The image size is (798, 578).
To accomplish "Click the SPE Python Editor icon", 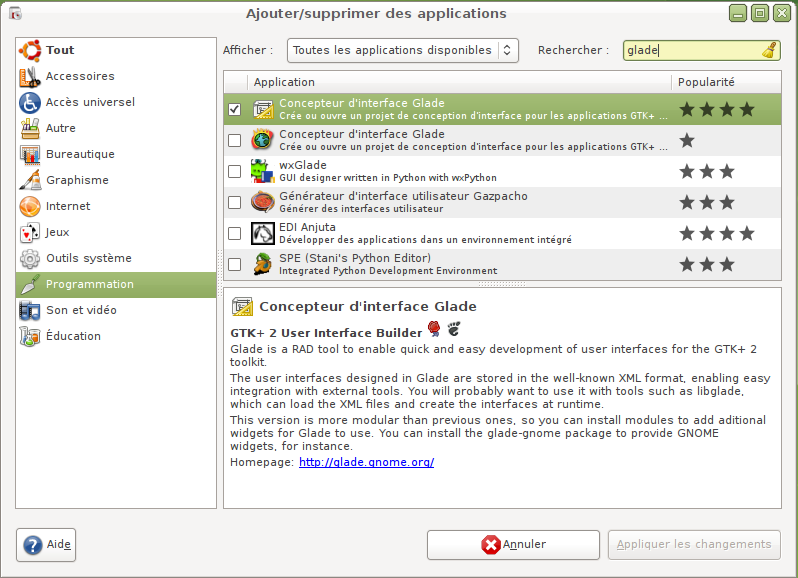I will point(263,265).
